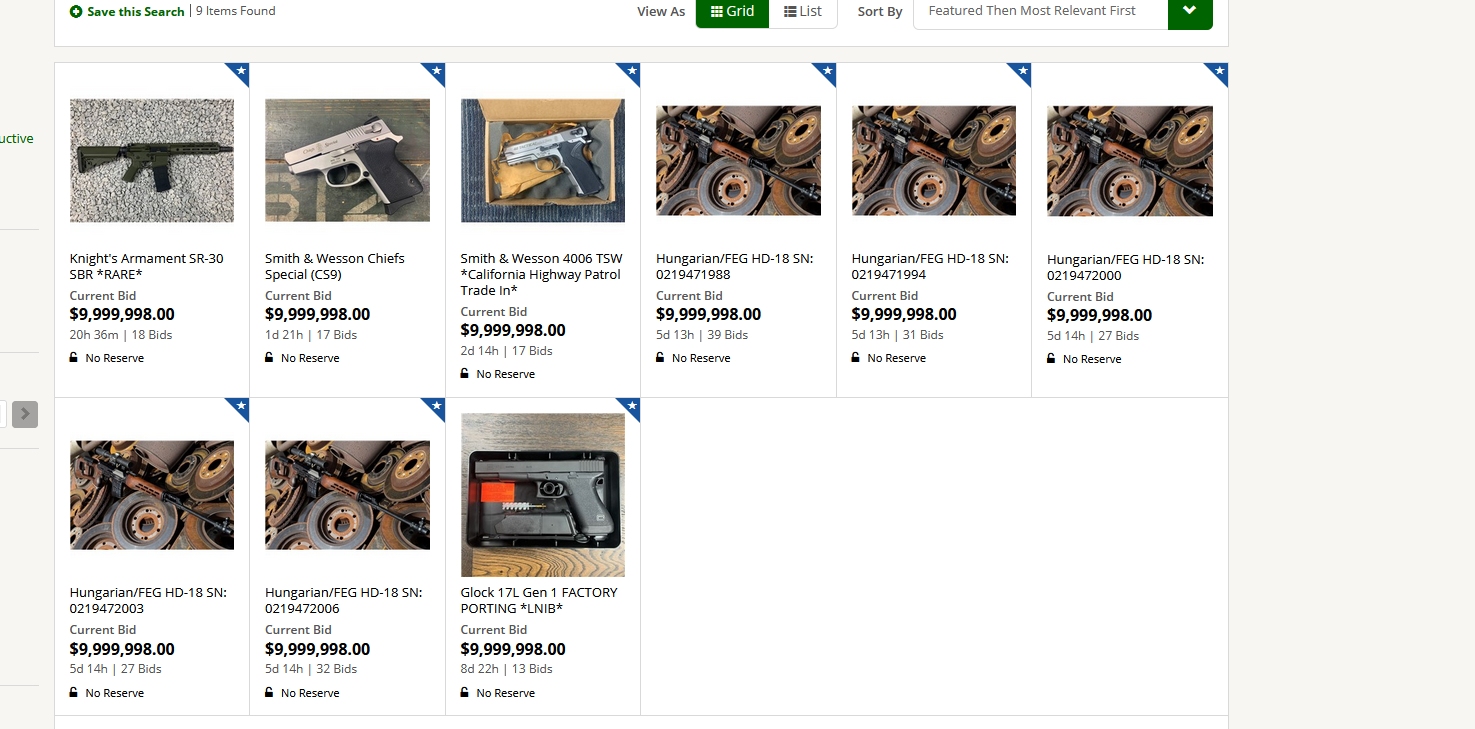The image size is (1475, 729).
Task: Switch to Grid view
Action: 732,12
